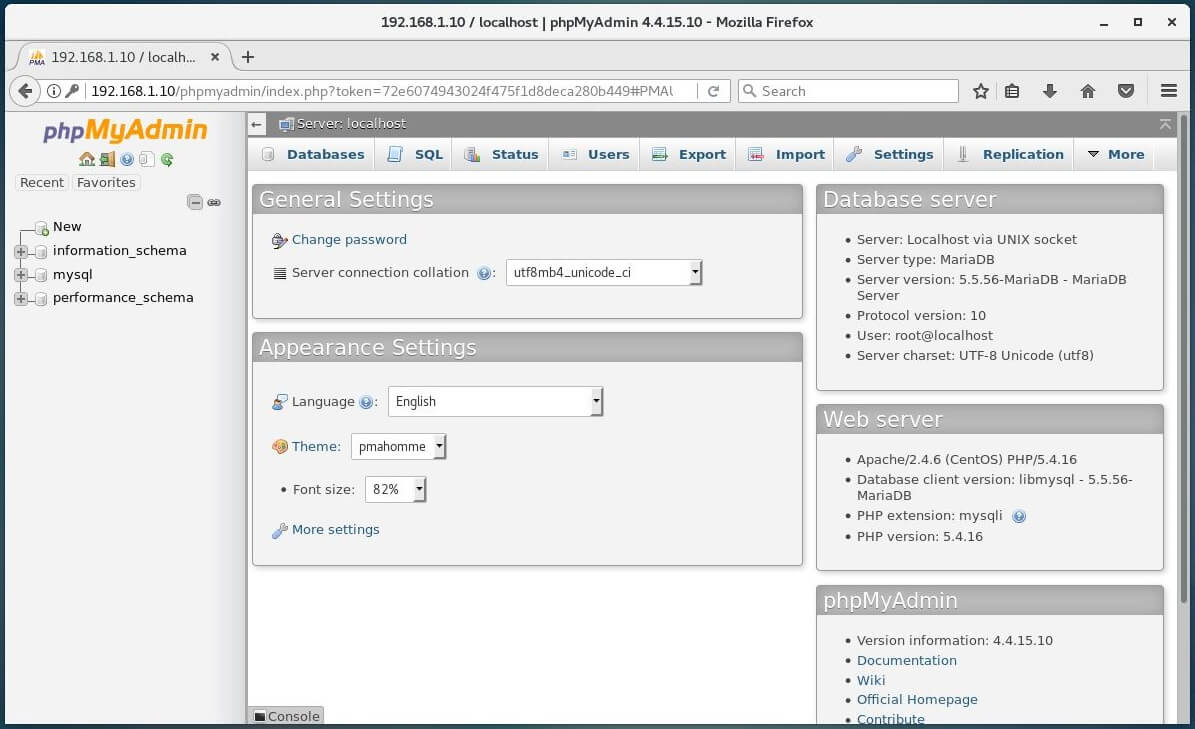The image size is (1195, 729).
Task: Switch to the Databases tab
Action: (313, 155)
